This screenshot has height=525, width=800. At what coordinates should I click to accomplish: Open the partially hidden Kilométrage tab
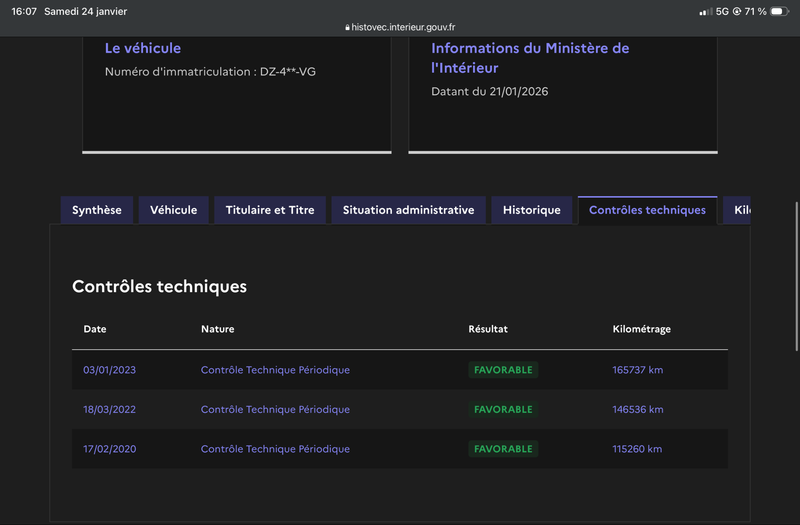coord(740,210)
